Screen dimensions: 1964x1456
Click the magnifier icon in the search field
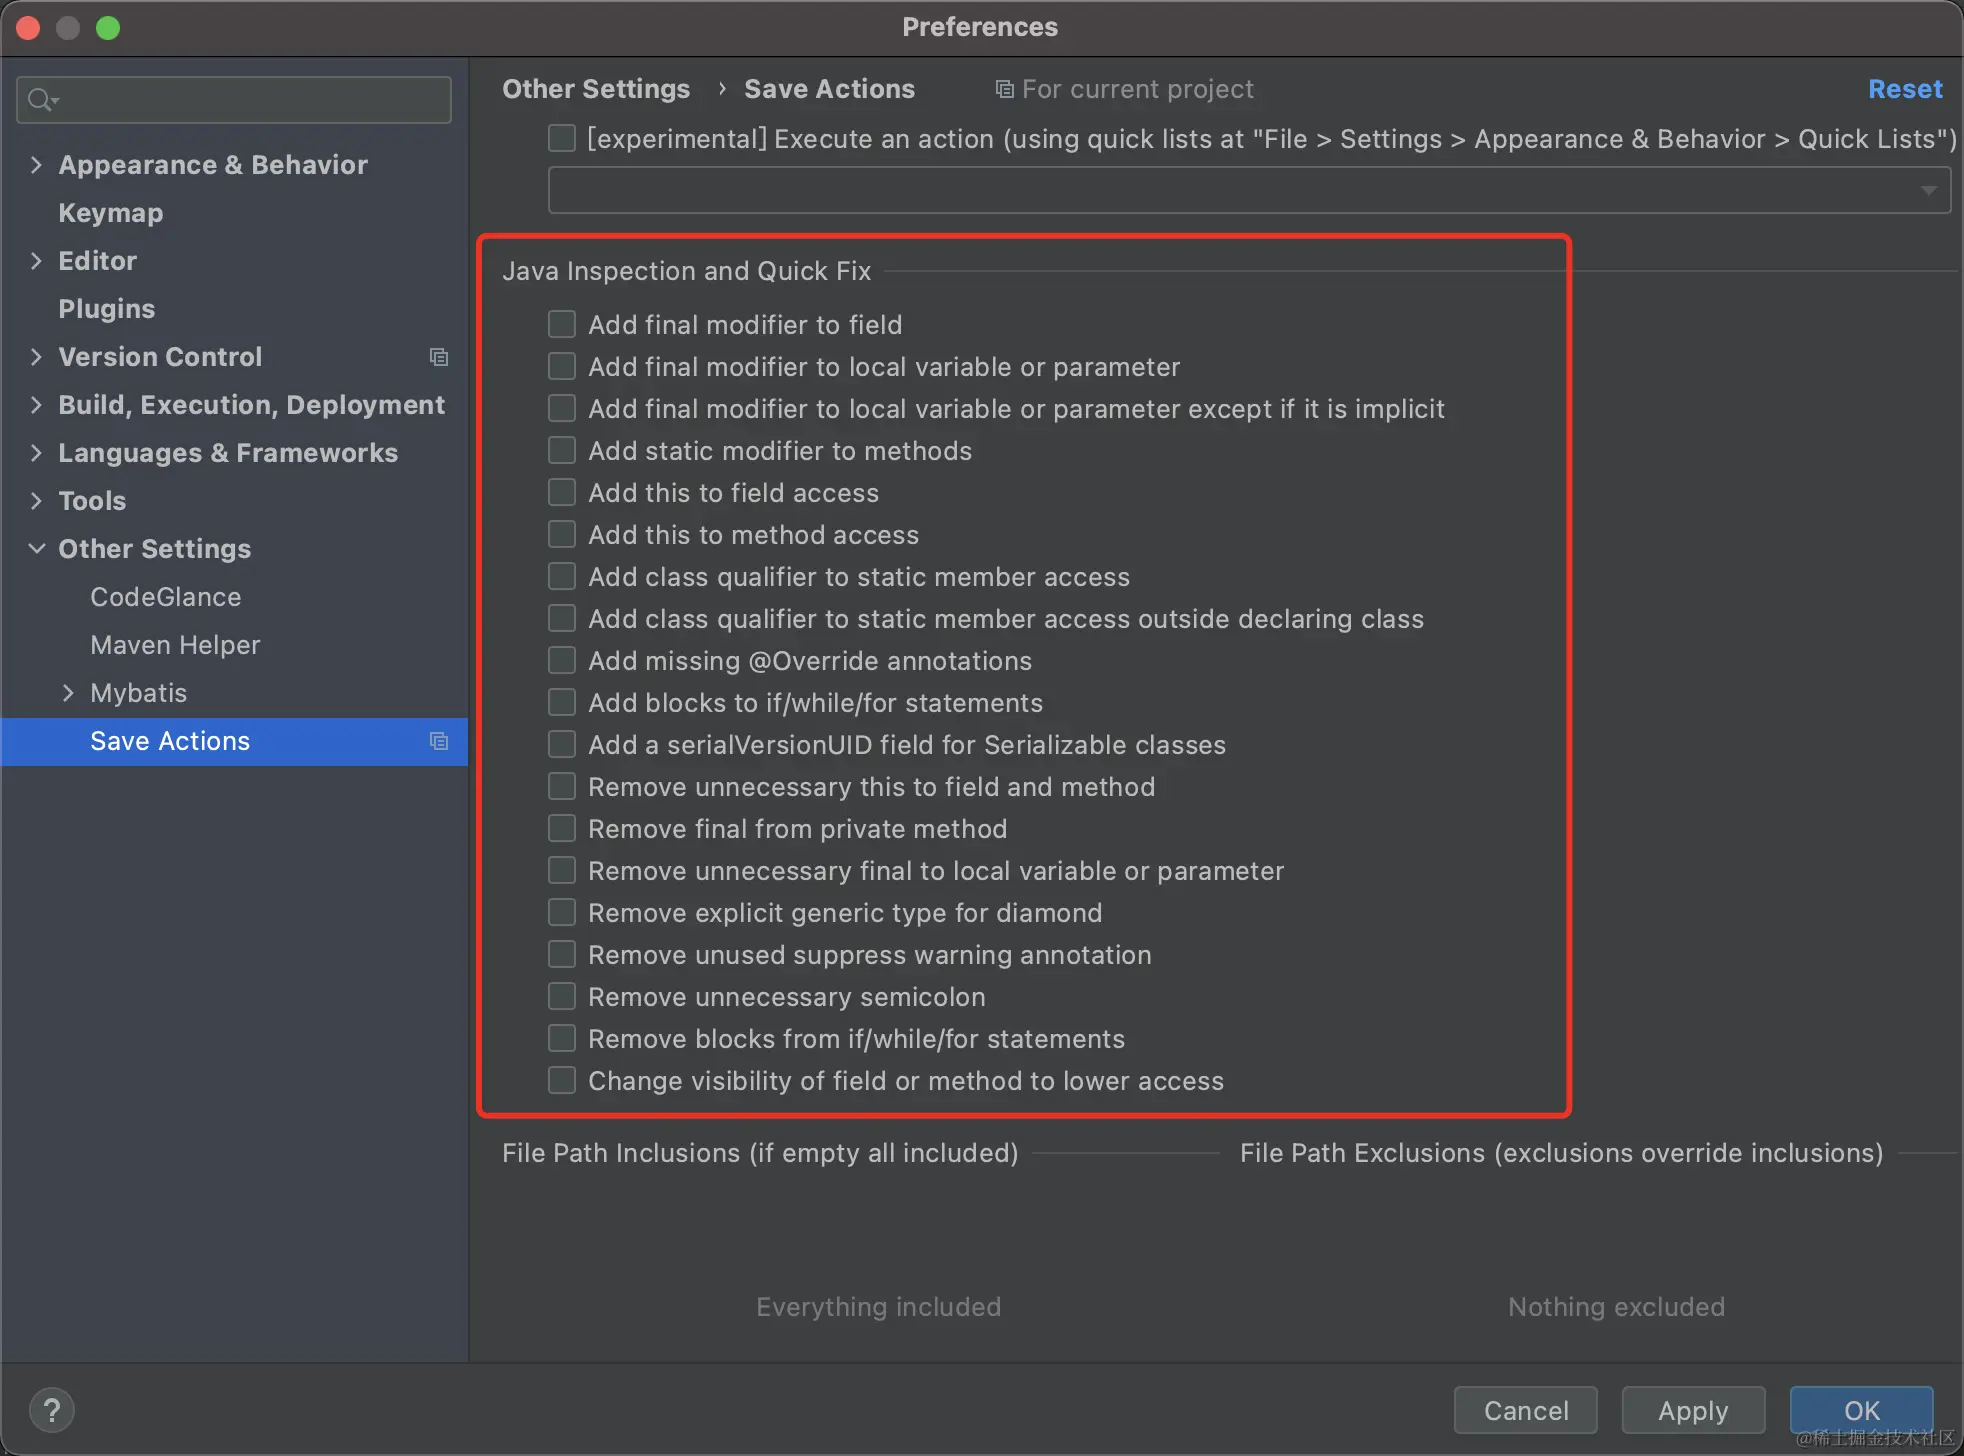[41, 99]
